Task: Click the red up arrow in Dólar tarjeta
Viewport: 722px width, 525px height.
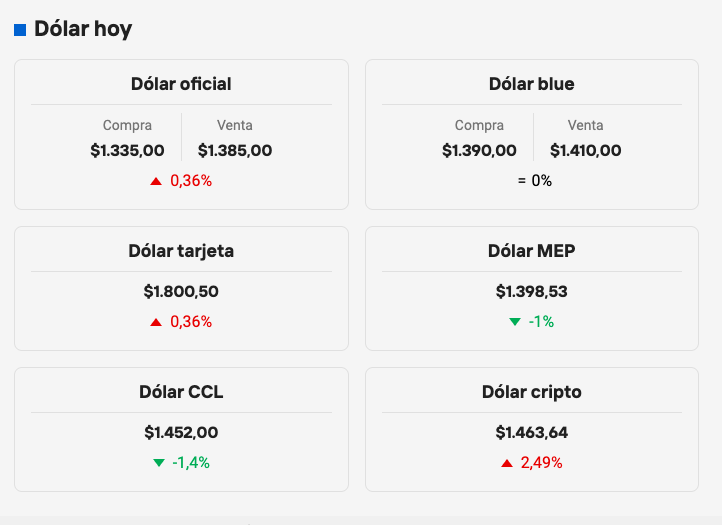Action: coord(156,322)
